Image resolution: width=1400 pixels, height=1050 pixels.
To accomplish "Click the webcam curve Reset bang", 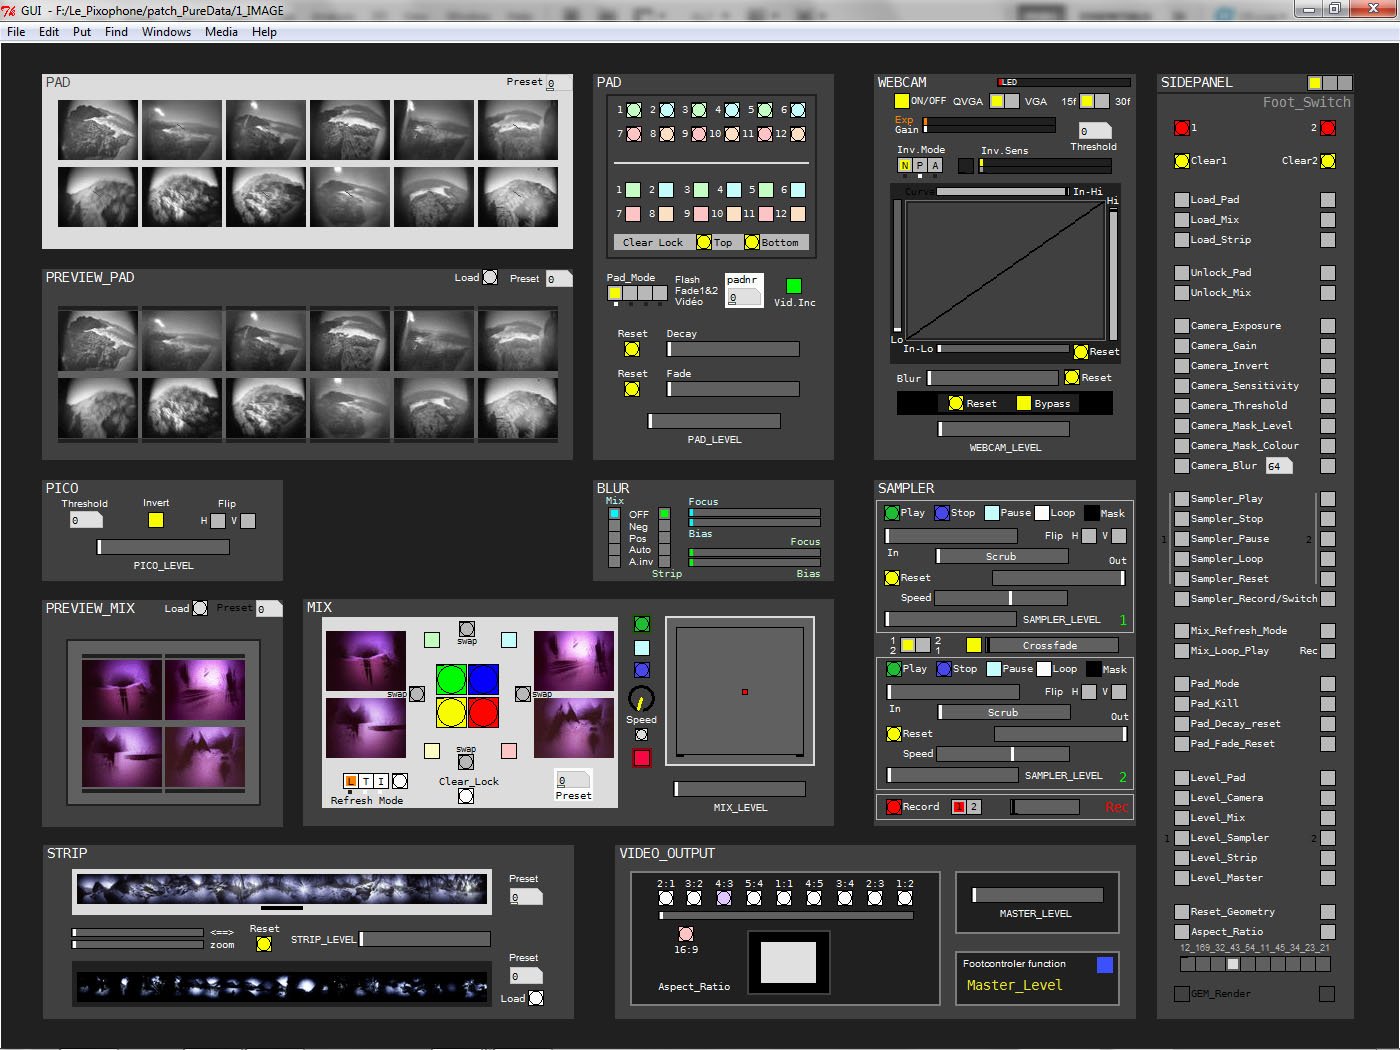I will (x=1081, y=352).
